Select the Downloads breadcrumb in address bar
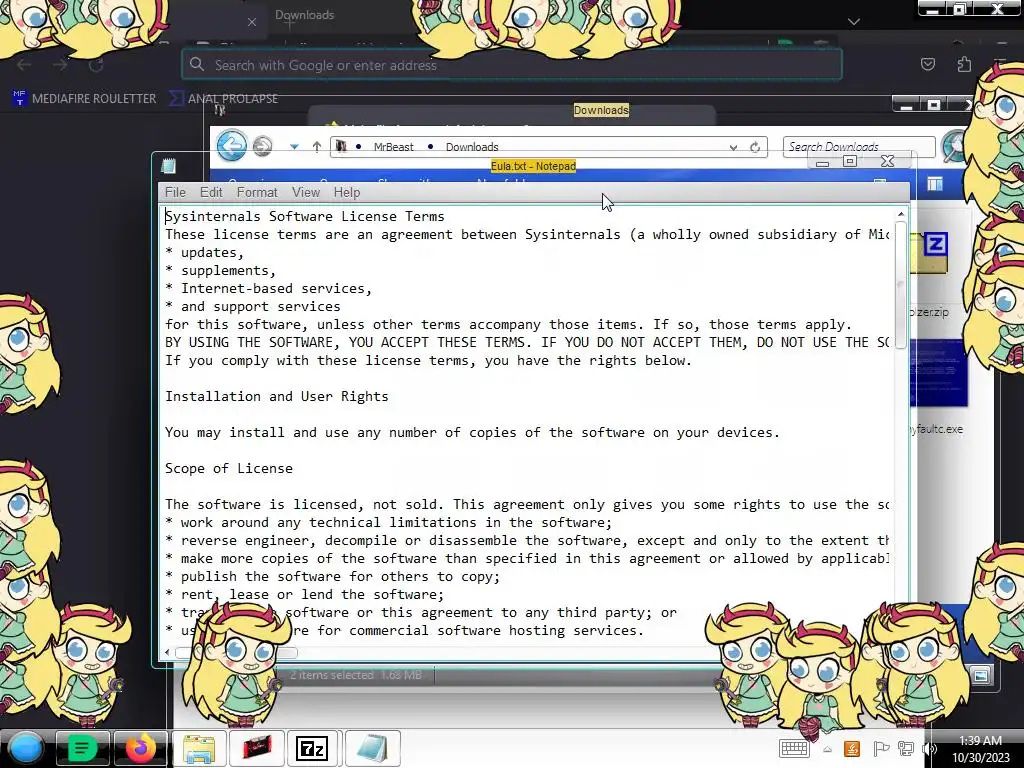This screenshot has width=1024, height=768. coord(472,147)
